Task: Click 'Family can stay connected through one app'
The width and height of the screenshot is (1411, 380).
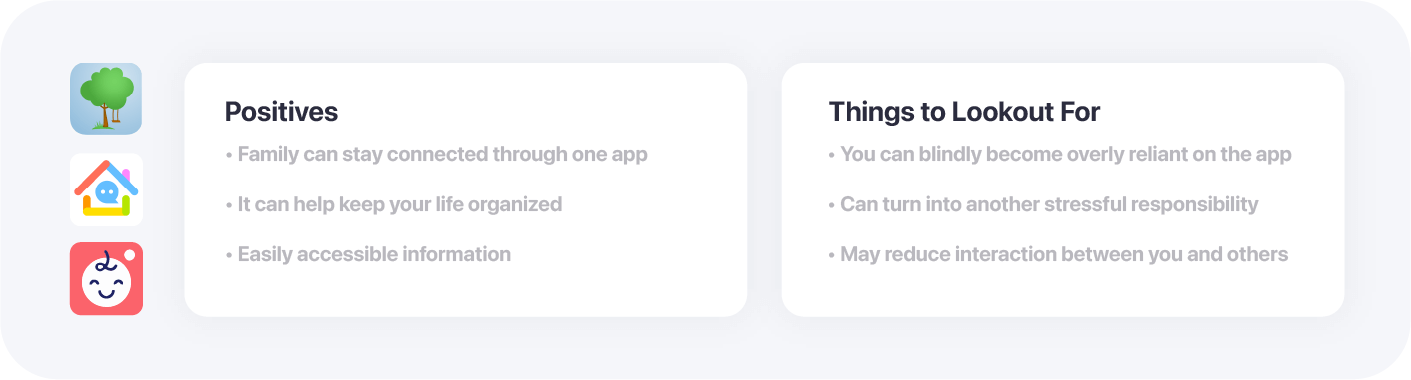Action: pyautogui.click(x=437, y=155)
